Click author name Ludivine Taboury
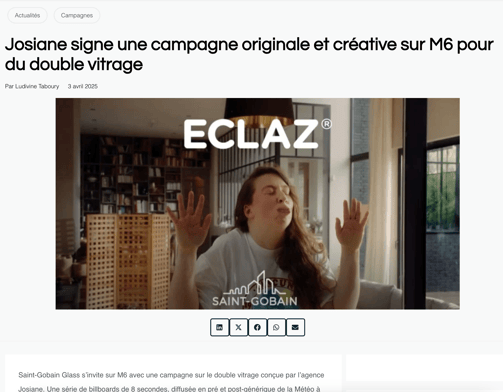 pos(37,86)
